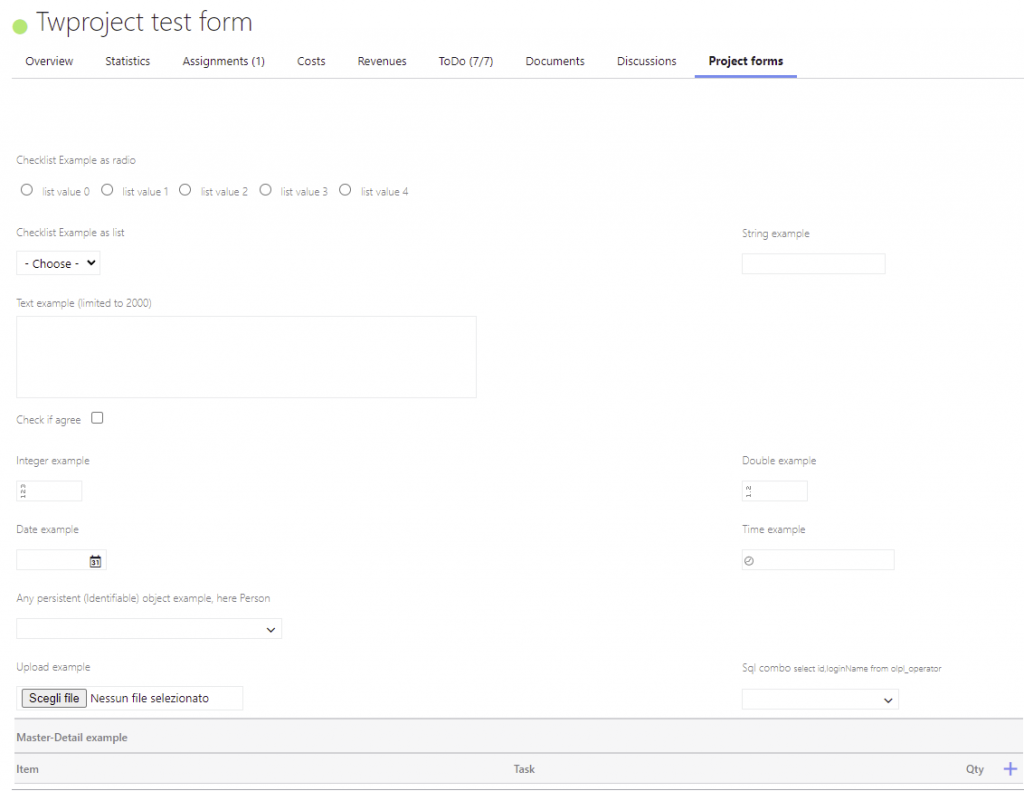Switch to the Overview tab

coord(48,61)
